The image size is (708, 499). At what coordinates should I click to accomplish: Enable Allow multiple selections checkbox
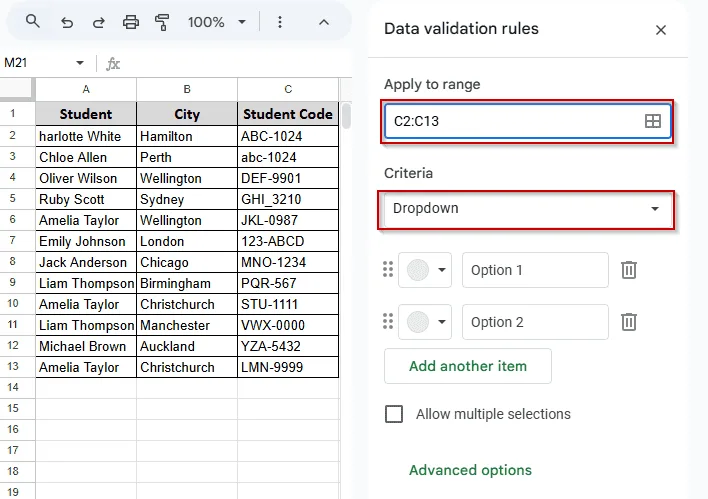pos(394,414)
